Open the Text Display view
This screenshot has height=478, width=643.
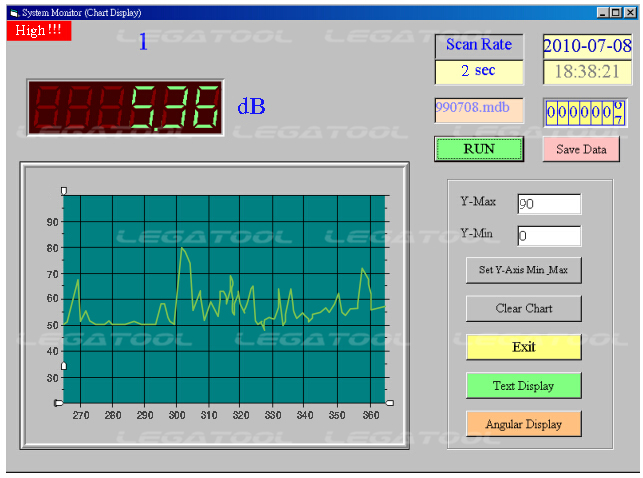[524, 385]
